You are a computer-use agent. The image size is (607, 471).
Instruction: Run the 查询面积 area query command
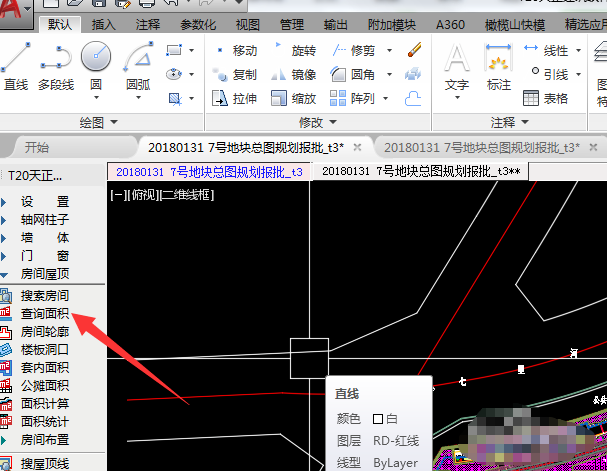point(45,314)
